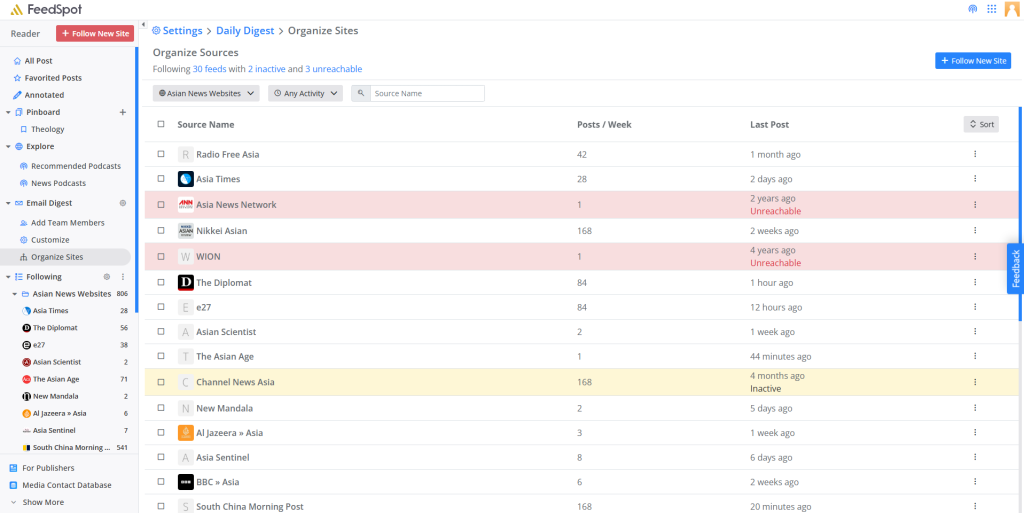Tick the select-all checkbox in header
Viewport: 1024px width, 513px height.
(161, 125)
